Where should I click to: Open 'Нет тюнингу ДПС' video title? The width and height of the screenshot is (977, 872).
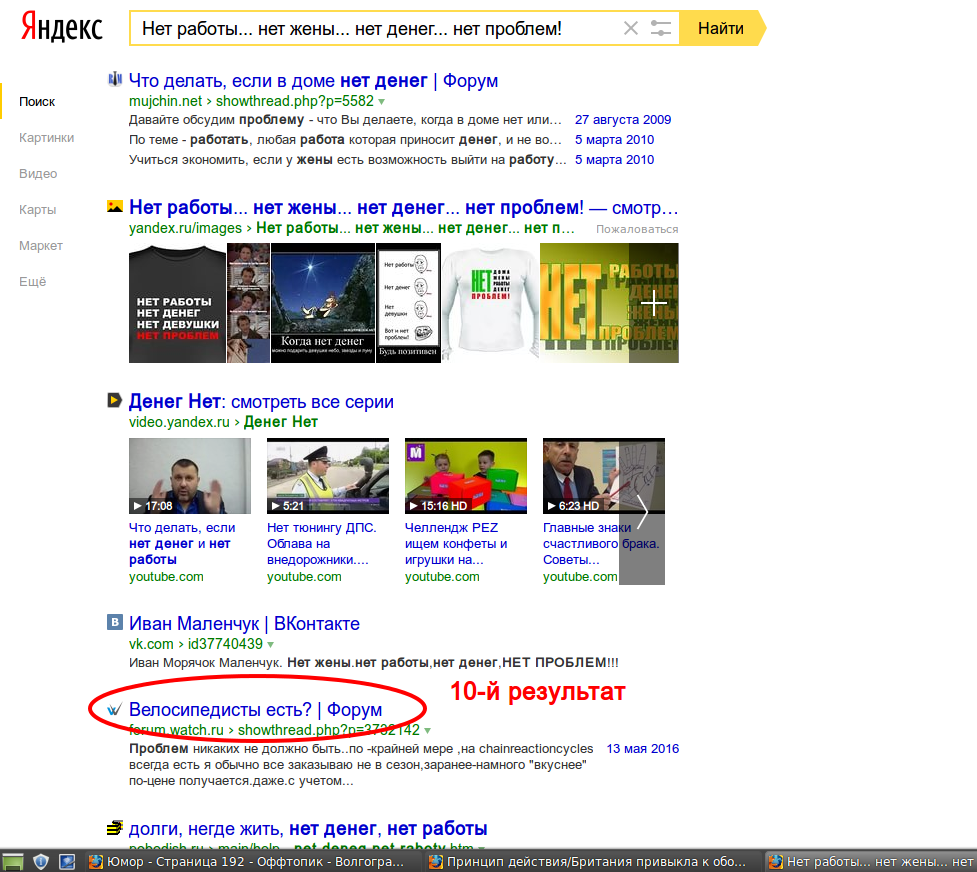pyautogui.click(x=322, y=544)
